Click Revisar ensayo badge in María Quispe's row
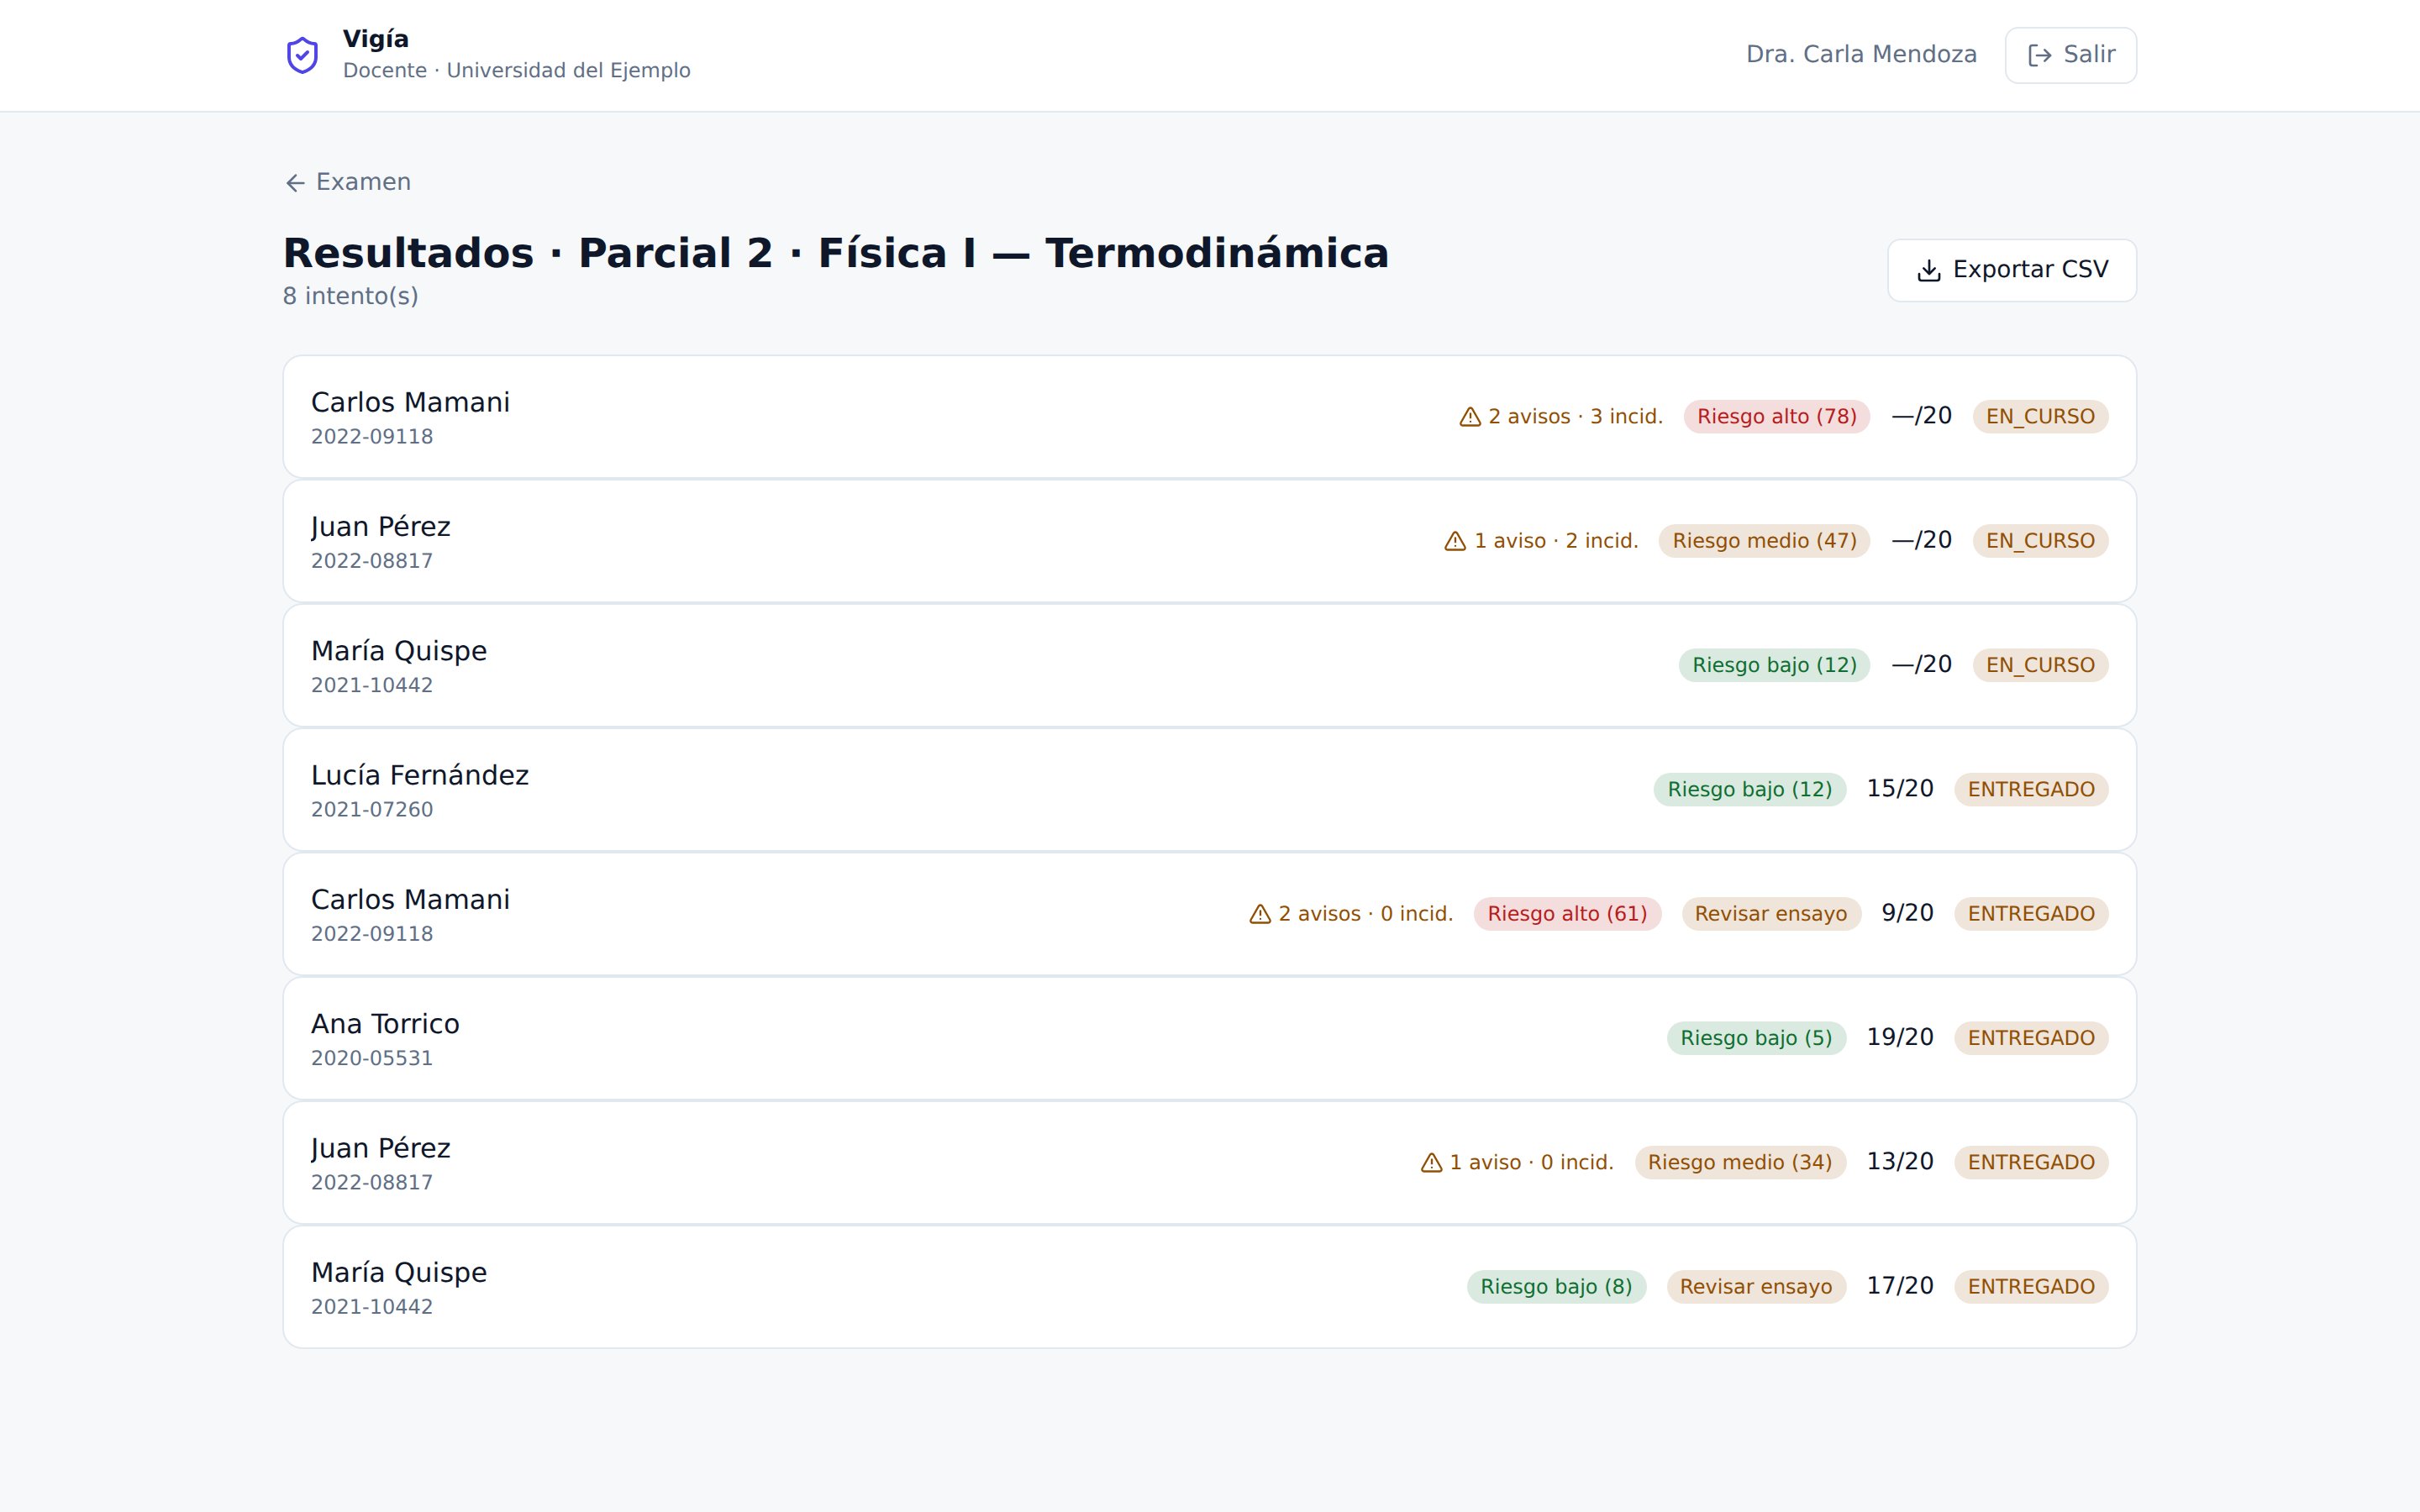Image resolution: width=2420 pixels, height=1512 pixels. pos(1756,1287)
